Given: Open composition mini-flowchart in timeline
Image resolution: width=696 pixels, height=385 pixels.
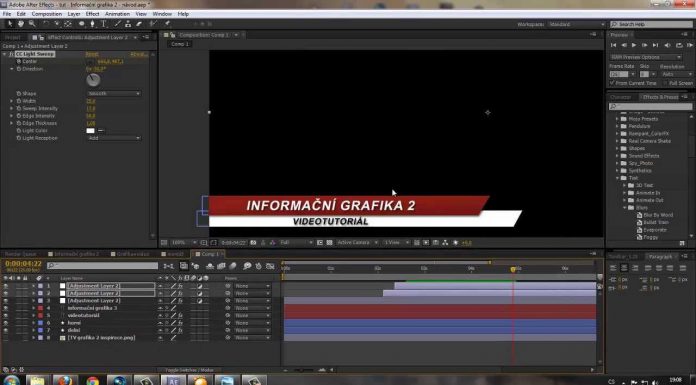Looking at the screenshot, I should tap(168, 266).
